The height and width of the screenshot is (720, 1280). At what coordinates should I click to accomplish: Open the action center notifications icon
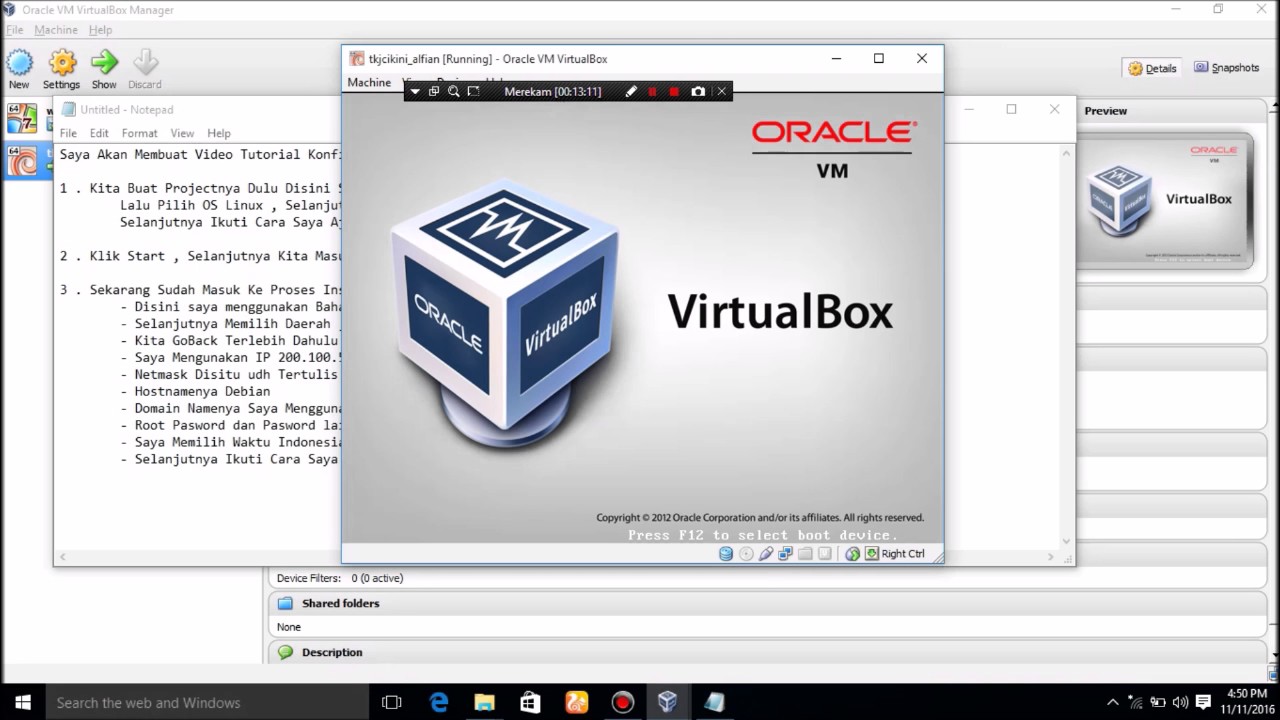[x=1203, y=702]
